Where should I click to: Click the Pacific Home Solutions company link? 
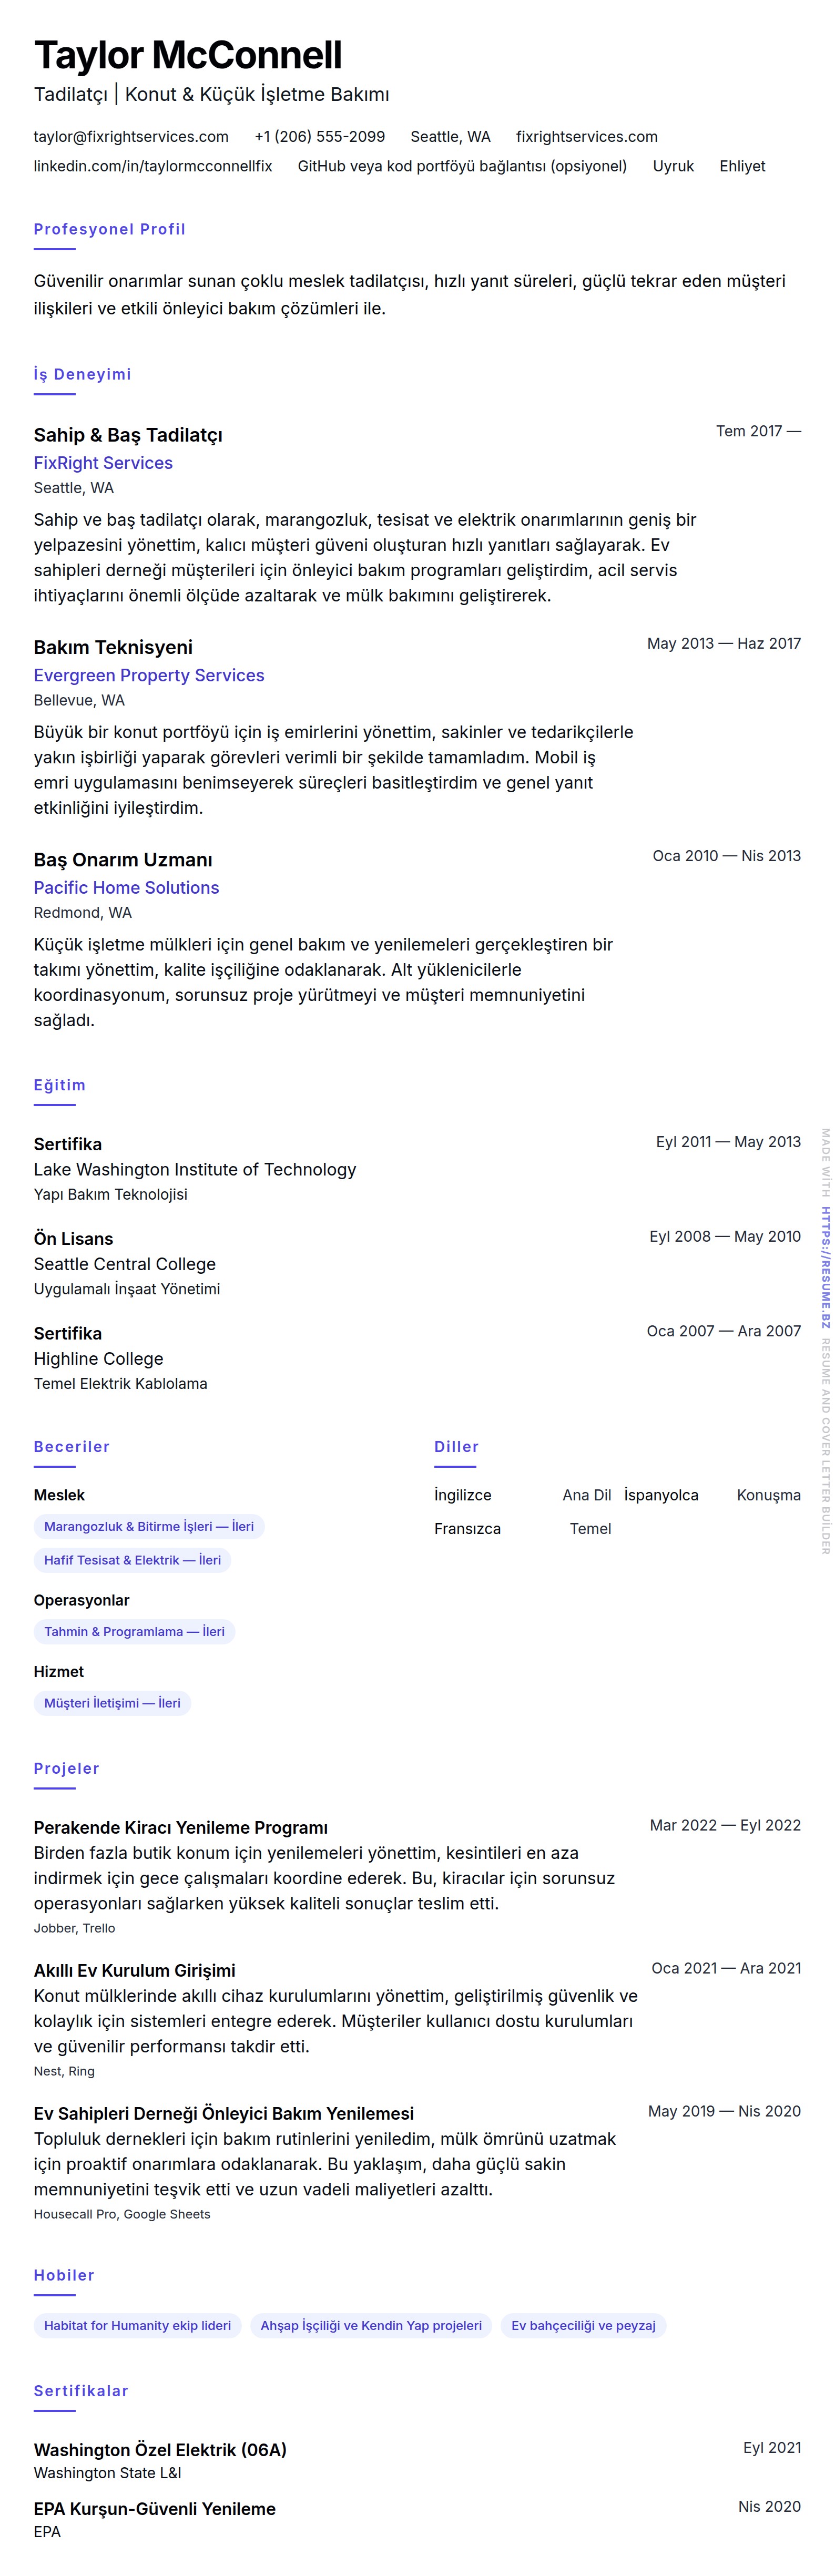[126, 887]
